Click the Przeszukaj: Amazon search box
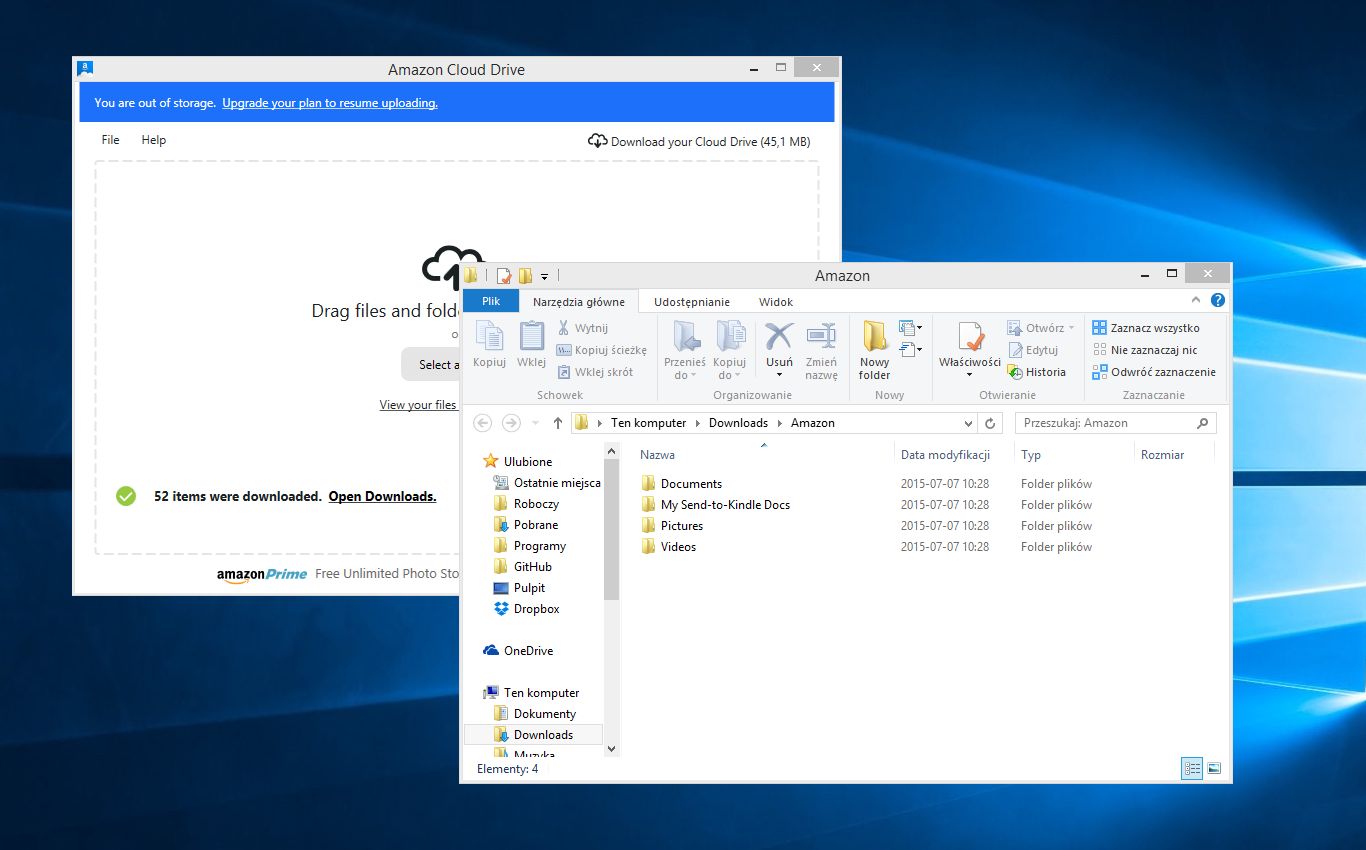 pos(1116,423)
